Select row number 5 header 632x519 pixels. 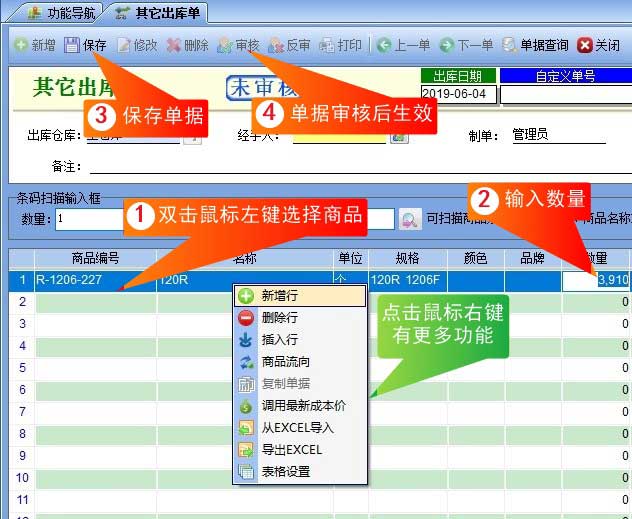(22, 368)
